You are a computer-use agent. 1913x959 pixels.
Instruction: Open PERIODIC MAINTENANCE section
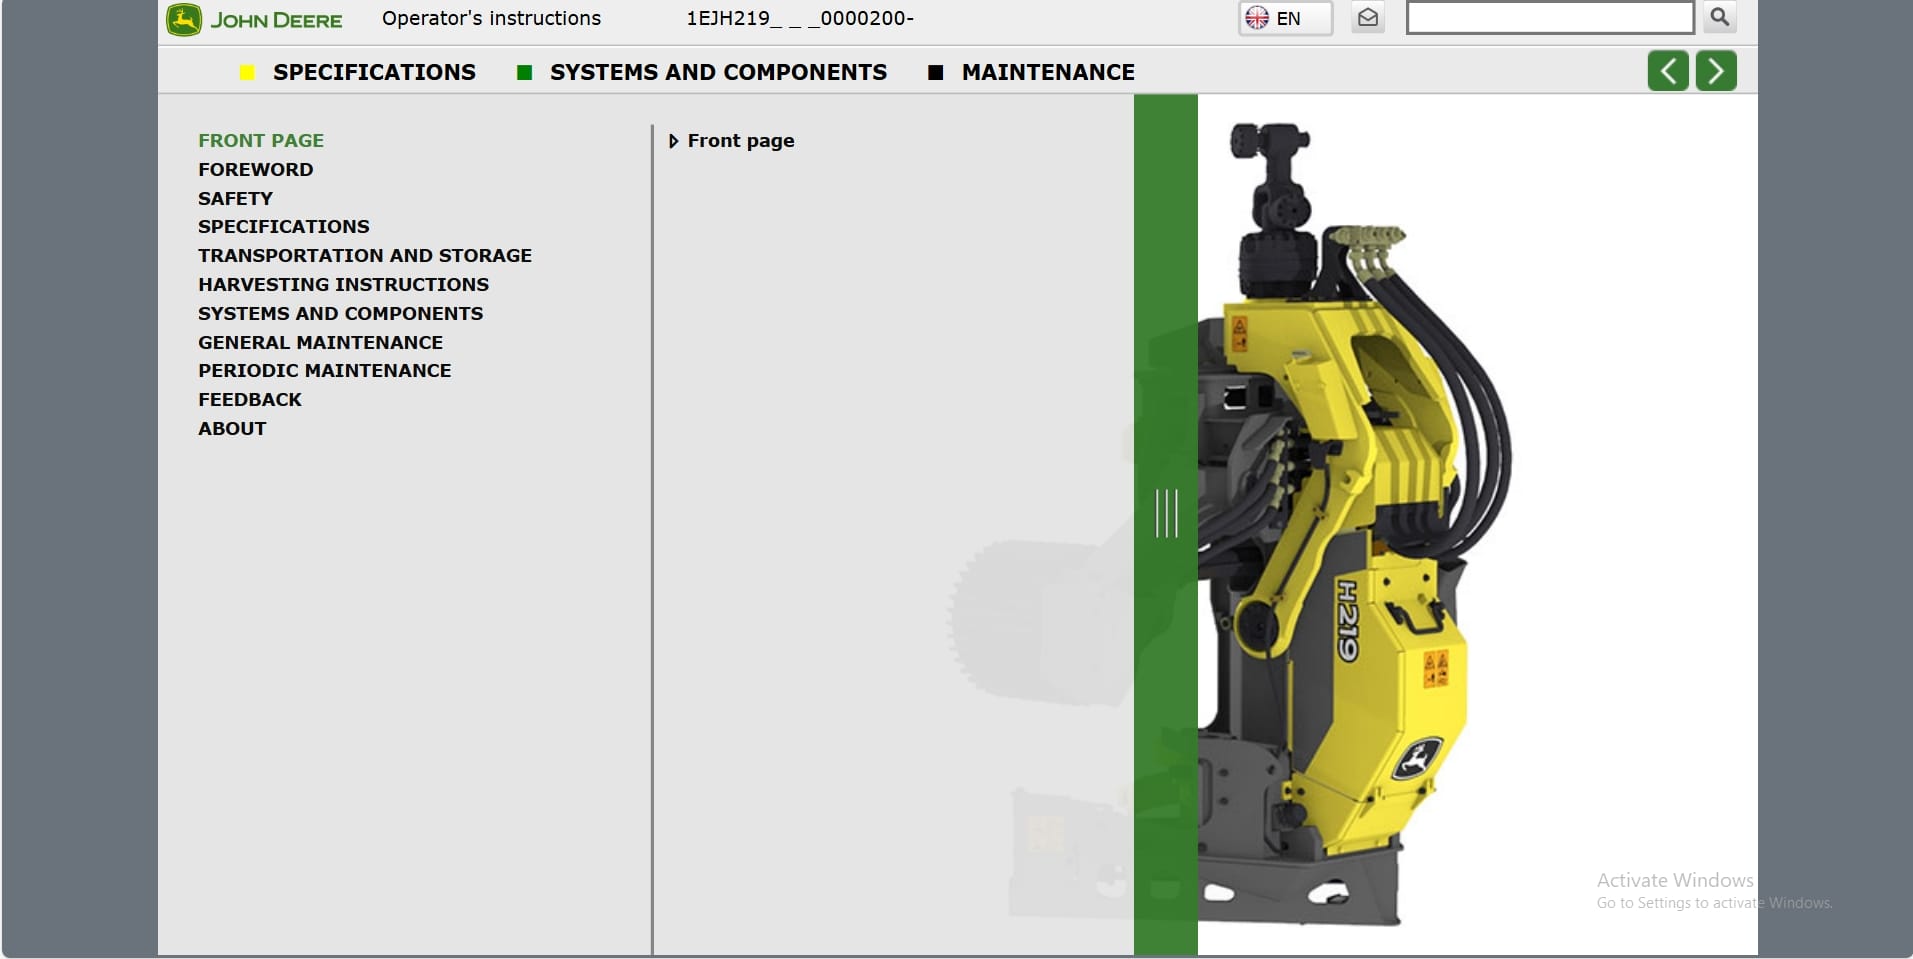click(325, 370)
